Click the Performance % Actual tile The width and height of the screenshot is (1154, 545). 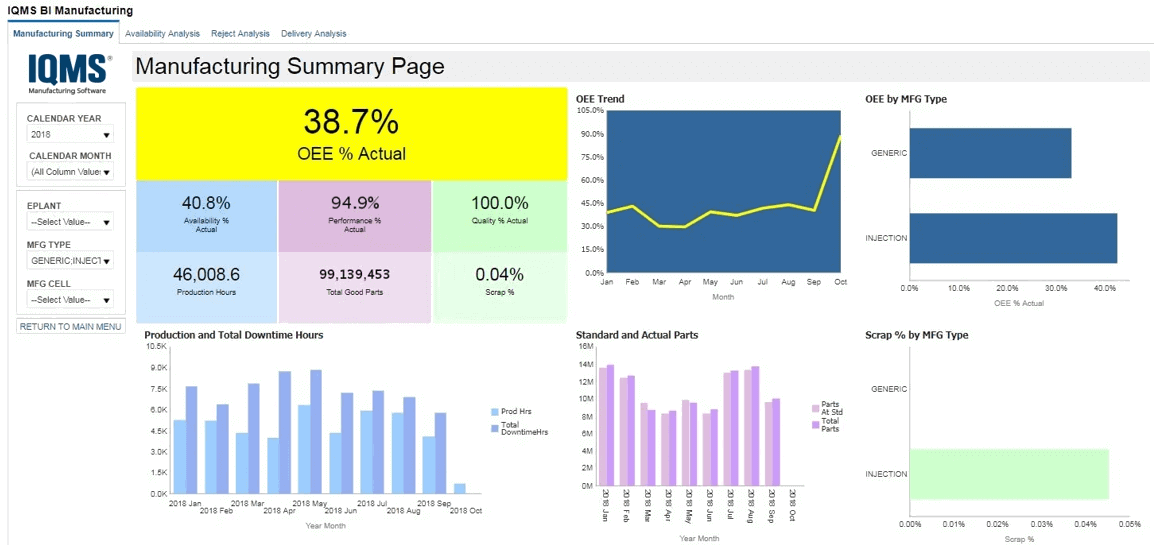click(354, 215)
